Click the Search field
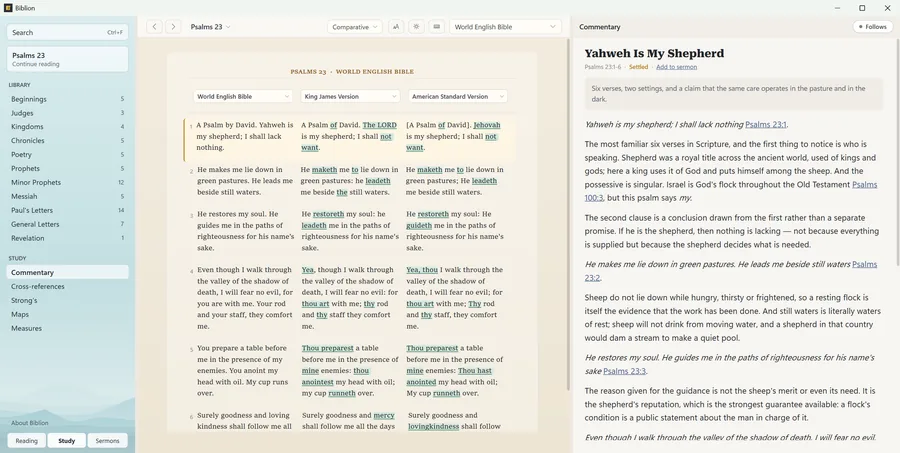Viewport: 900px width, 453px height. coord(68,32)
